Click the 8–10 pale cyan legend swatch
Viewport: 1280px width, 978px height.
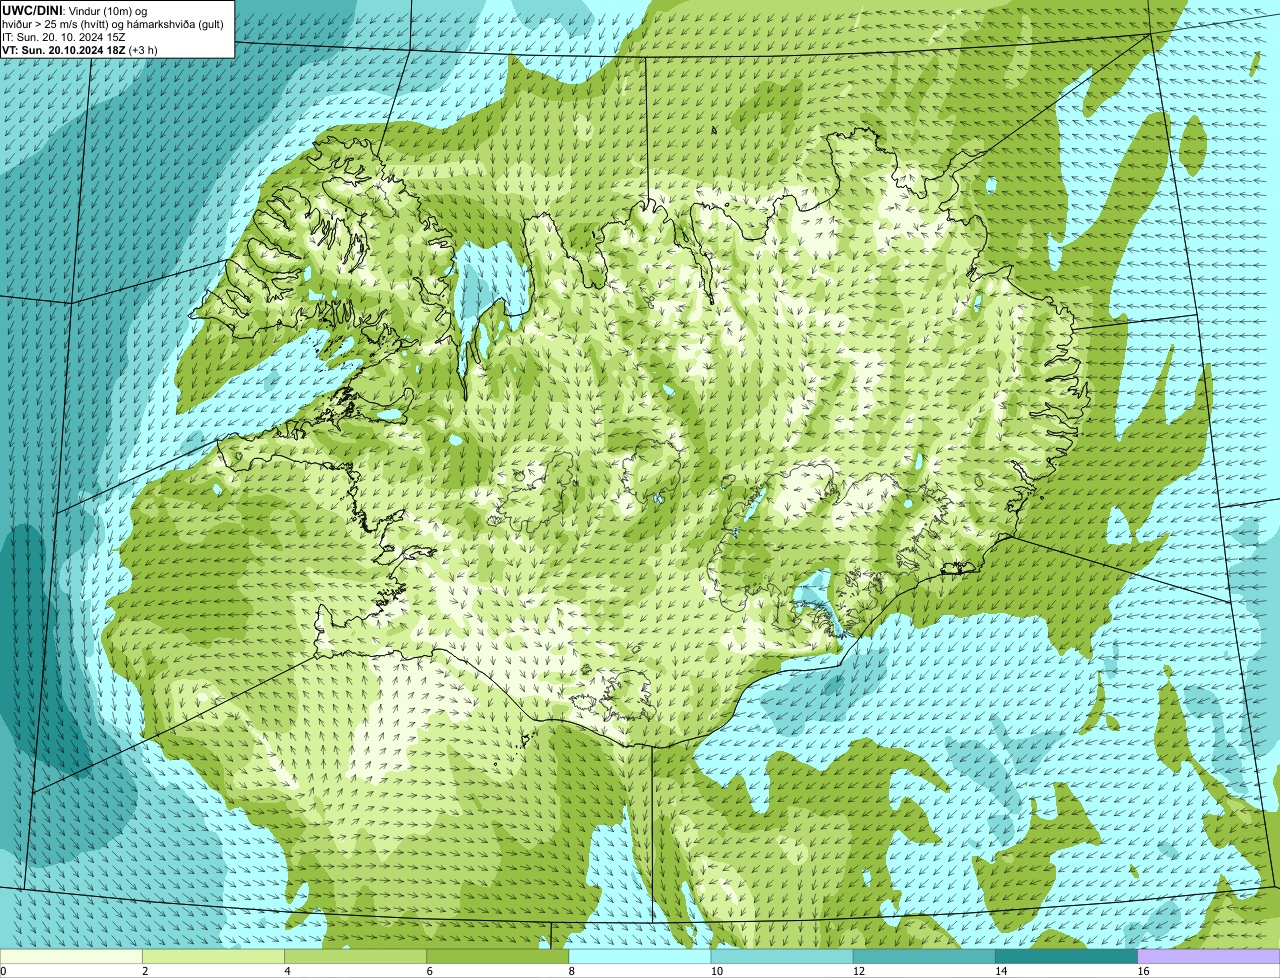640,957
